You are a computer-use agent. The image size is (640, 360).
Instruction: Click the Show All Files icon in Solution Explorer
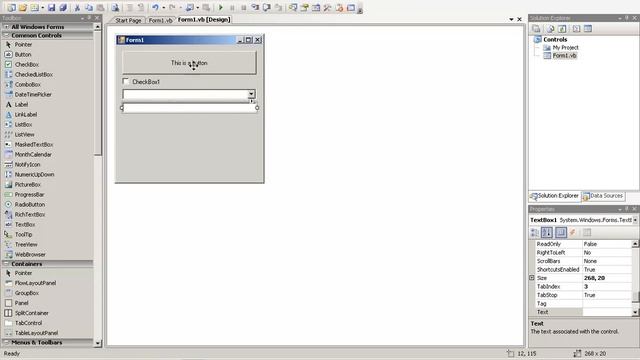[550, 29]
